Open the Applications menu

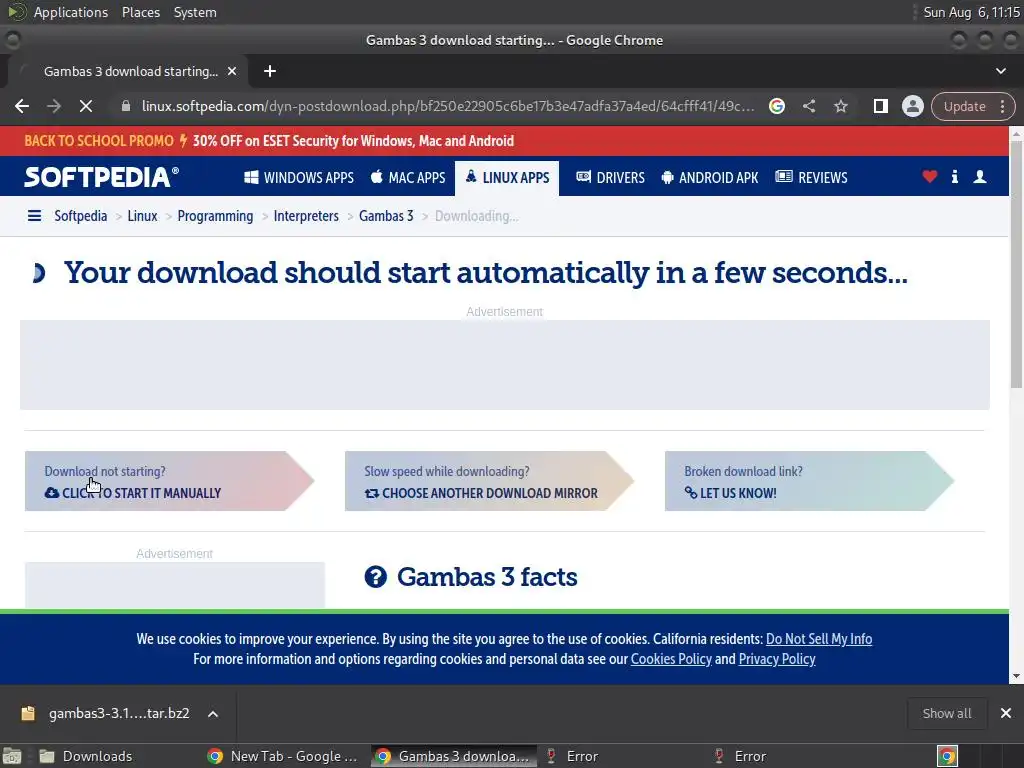(x=71, y=12)
